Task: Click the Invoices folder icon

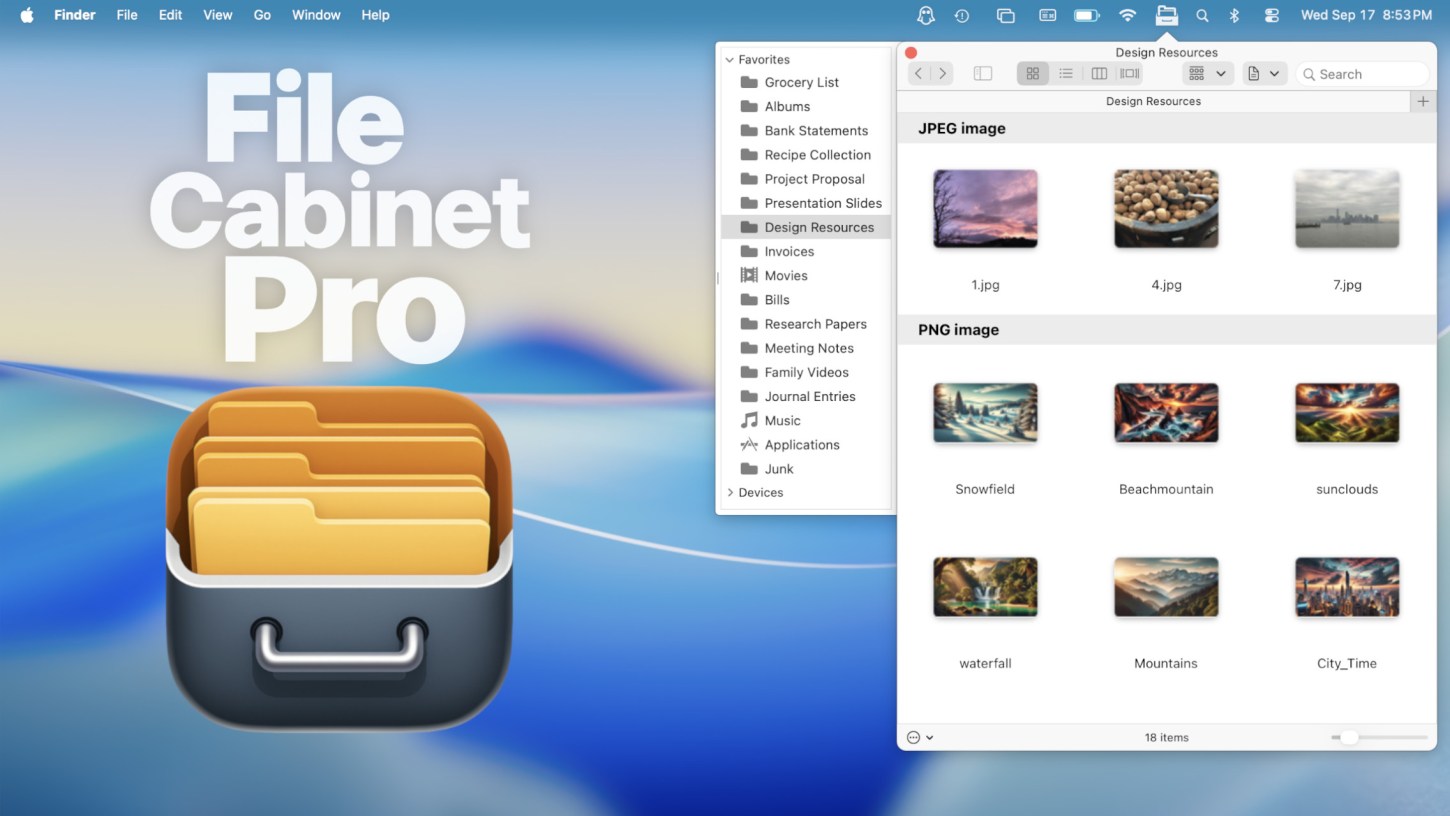Action: tap(749, 252)
